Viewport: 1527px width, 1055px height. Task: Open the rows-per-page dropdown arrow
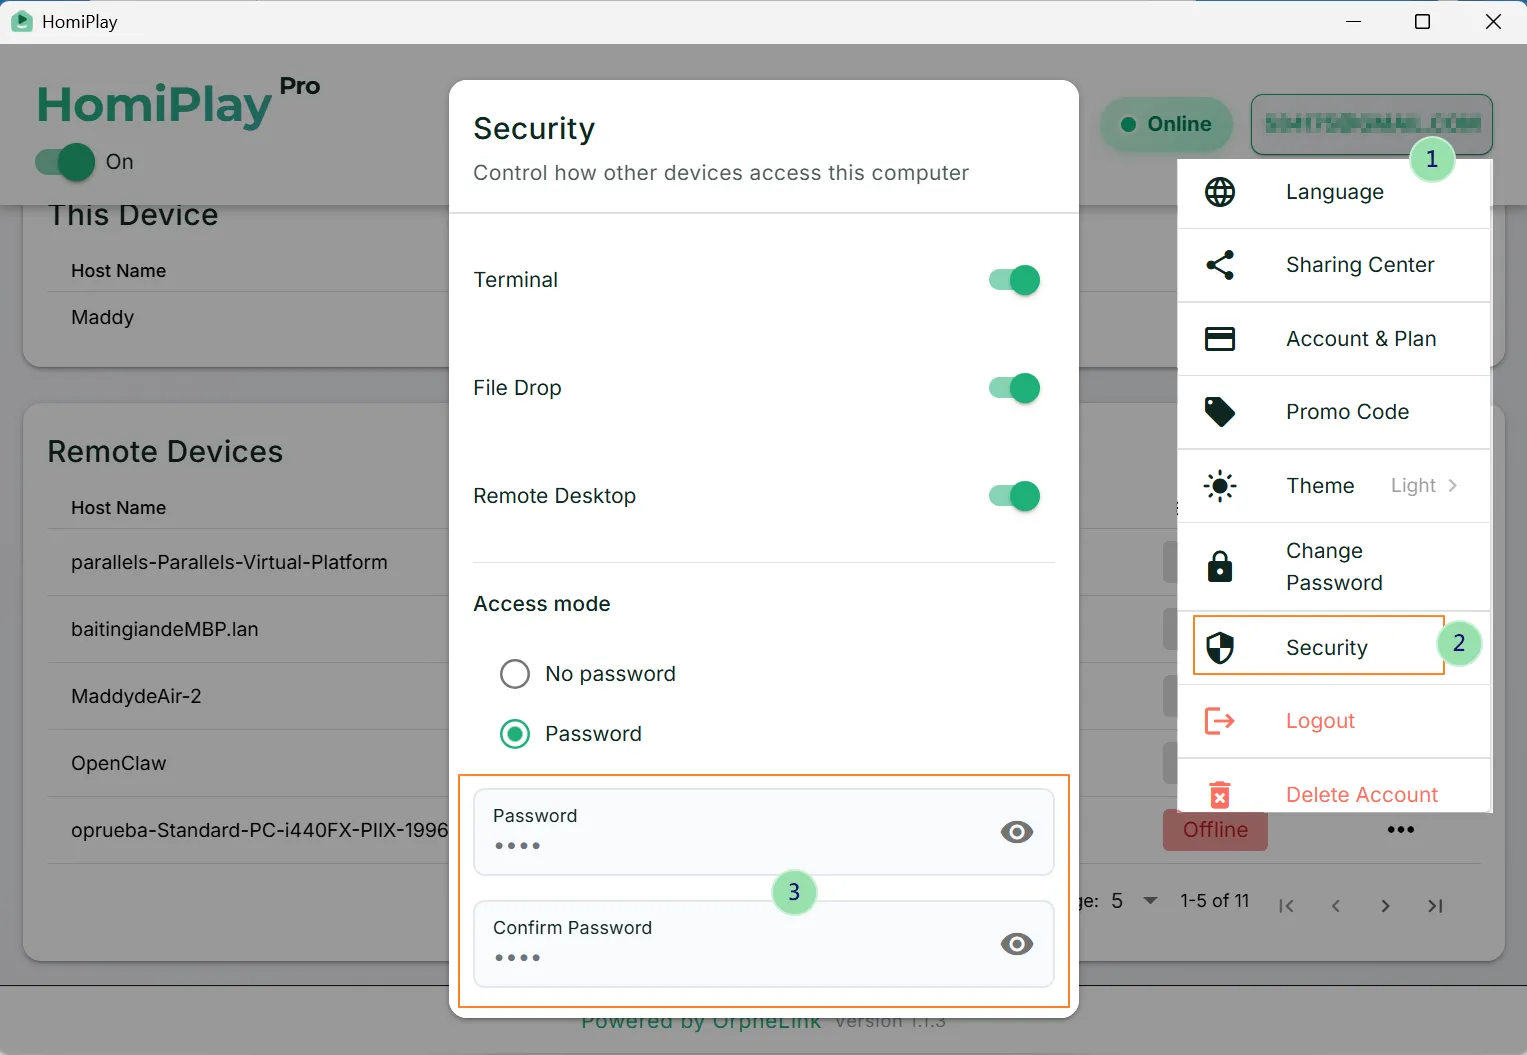tap(1150, 901)
